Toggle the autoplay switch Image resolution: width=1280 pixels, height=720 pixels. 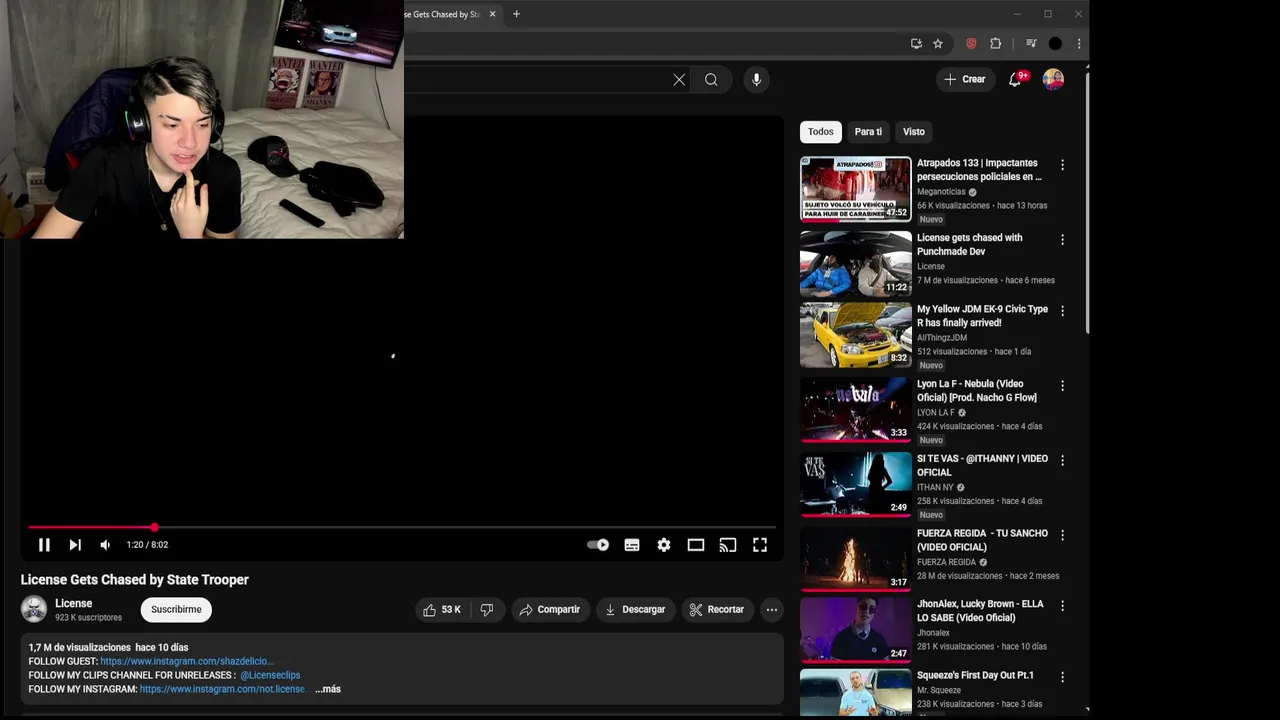[598, 545]
